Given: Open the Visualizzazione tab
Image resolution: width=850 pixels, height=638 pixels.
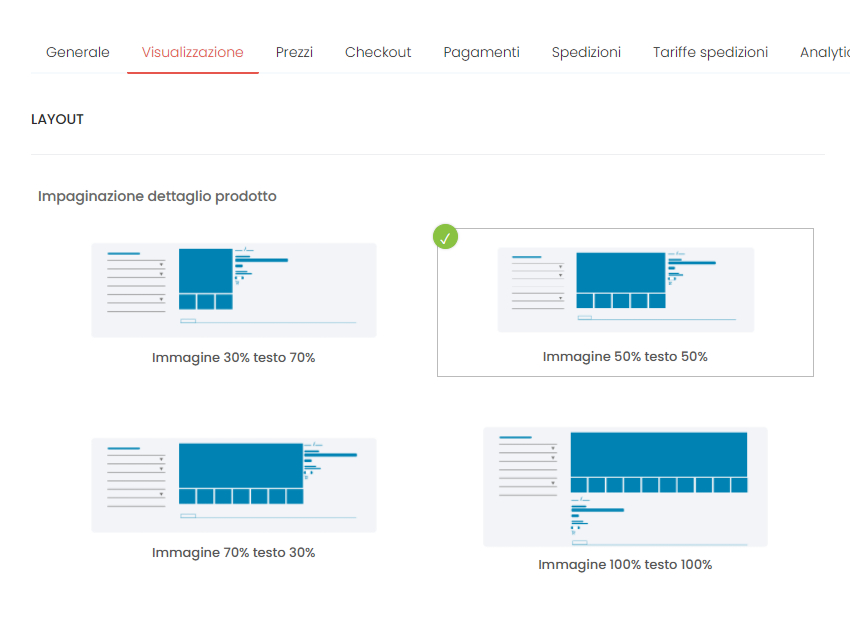Looking at the screenshot, I should 192,52.
